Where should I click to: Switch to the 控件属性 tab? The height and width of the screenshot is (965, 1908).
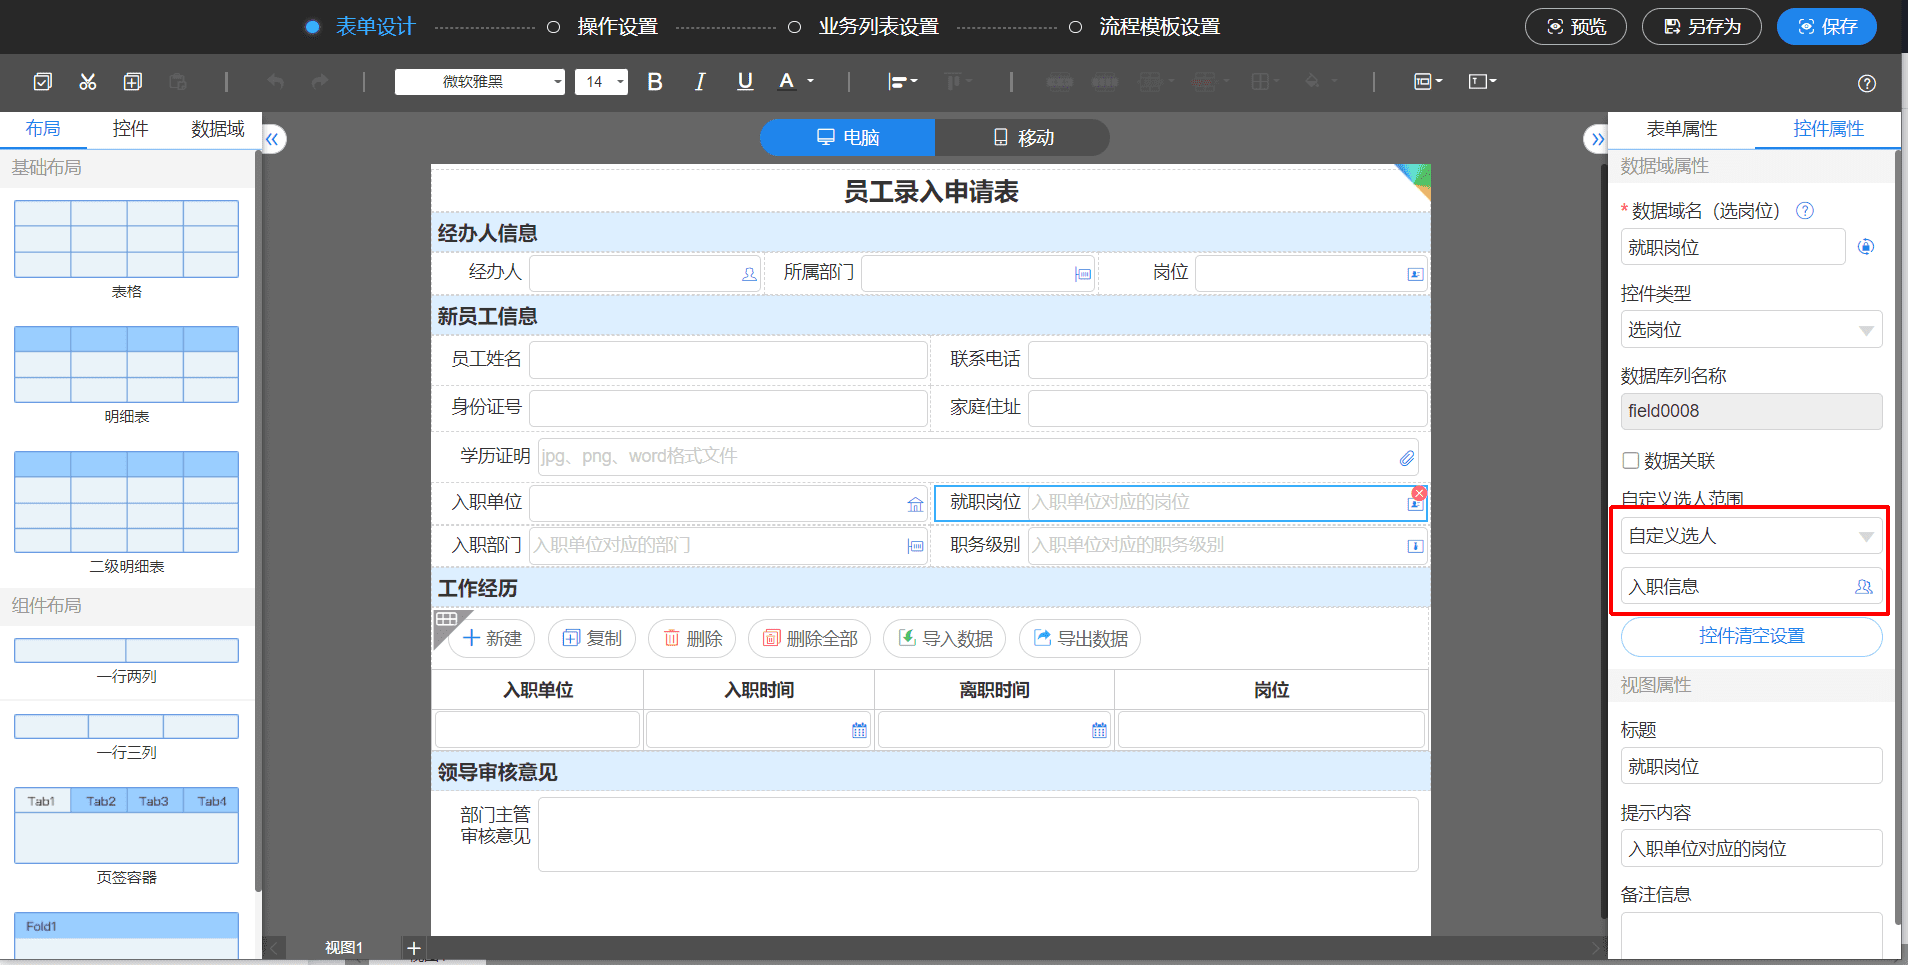(1828, 129)
